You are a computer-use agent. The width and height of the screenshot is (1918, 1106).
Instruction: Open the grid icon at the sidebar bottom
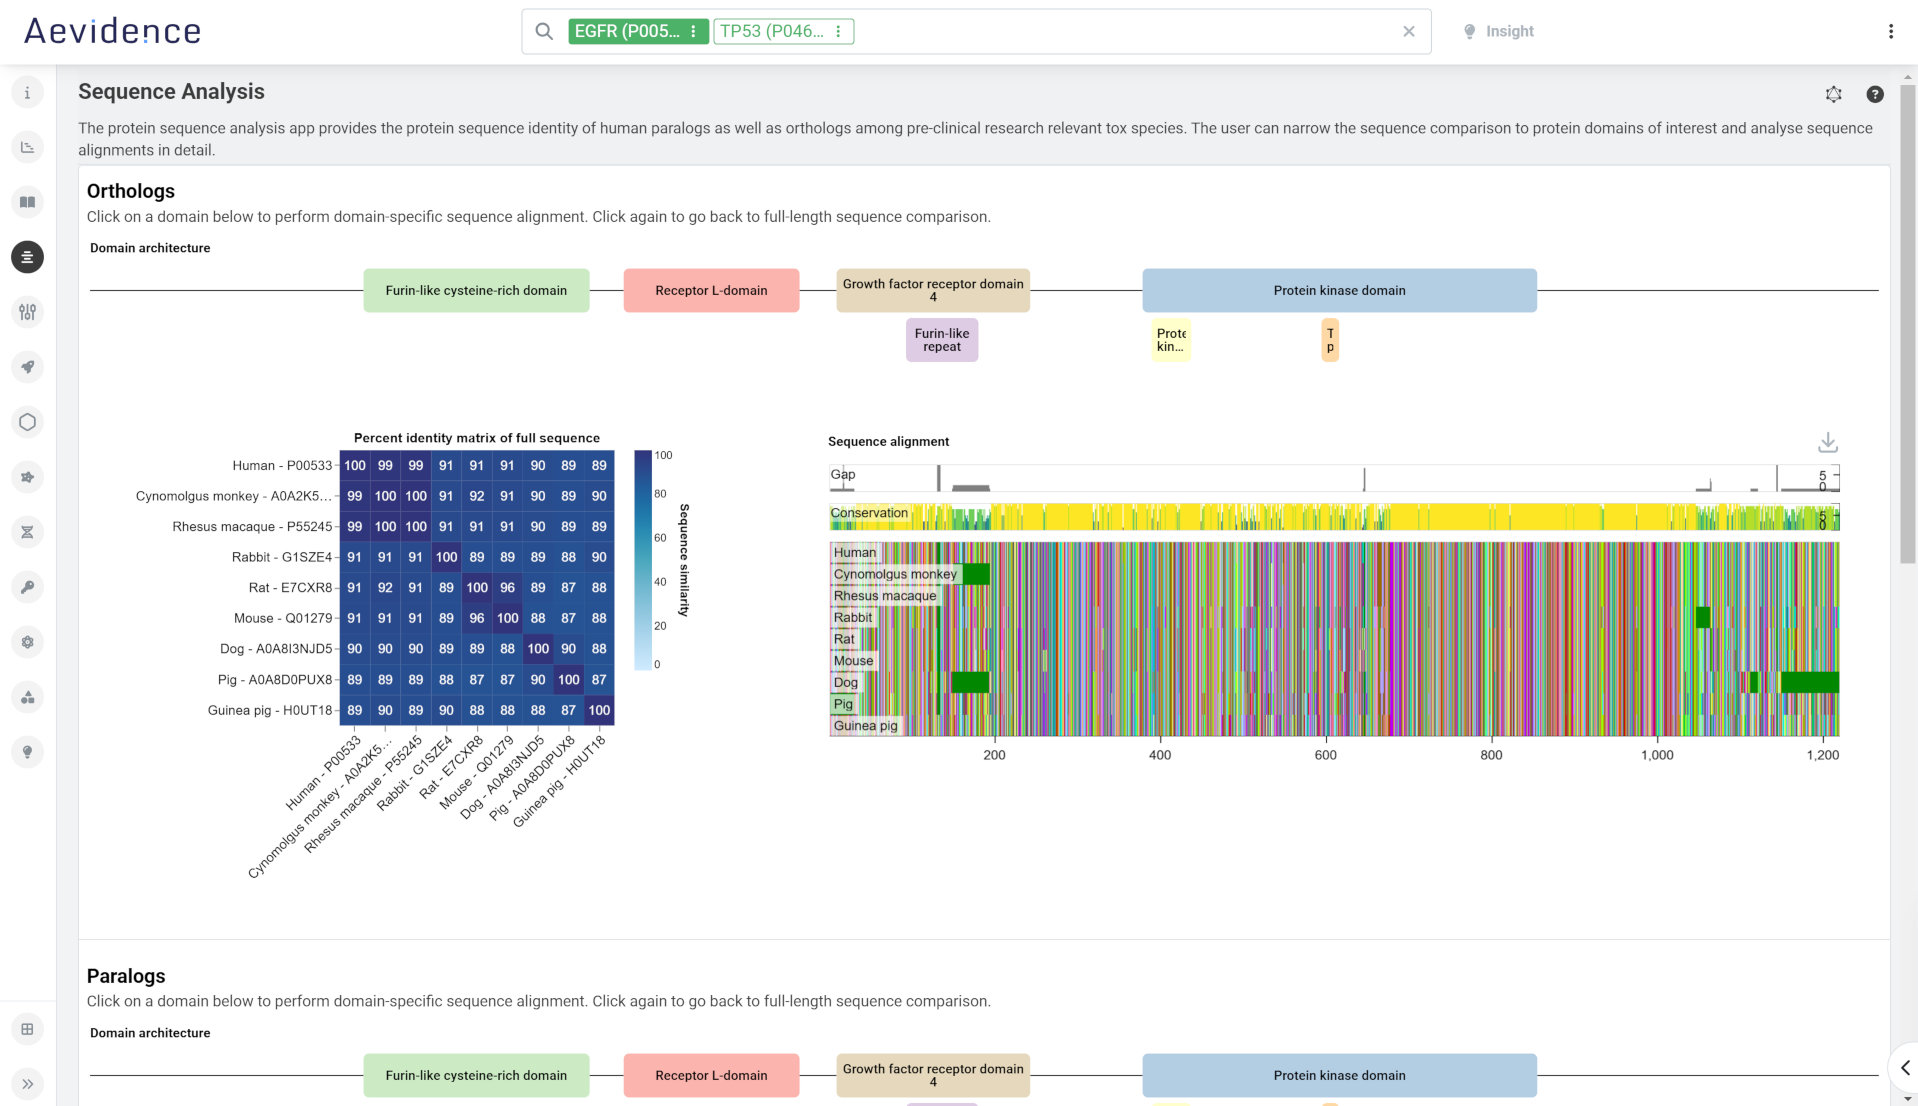pos(27,1030)
